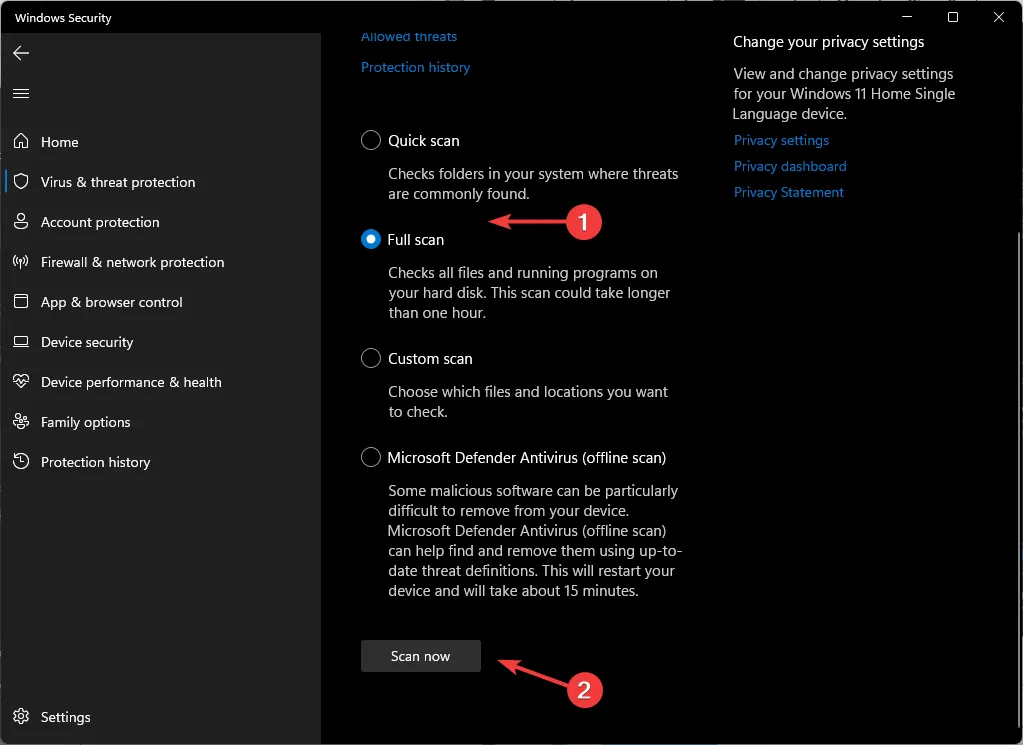Click the Home house icon
Viewport: 1023px width, 745px height.
21,141
